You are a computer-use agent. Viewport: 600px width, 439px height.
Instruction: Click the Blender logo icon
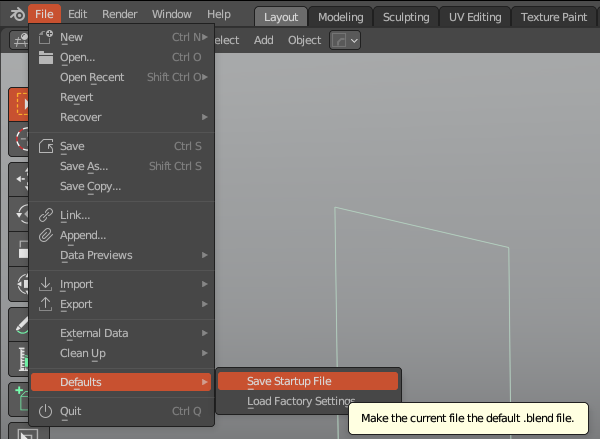17,15
